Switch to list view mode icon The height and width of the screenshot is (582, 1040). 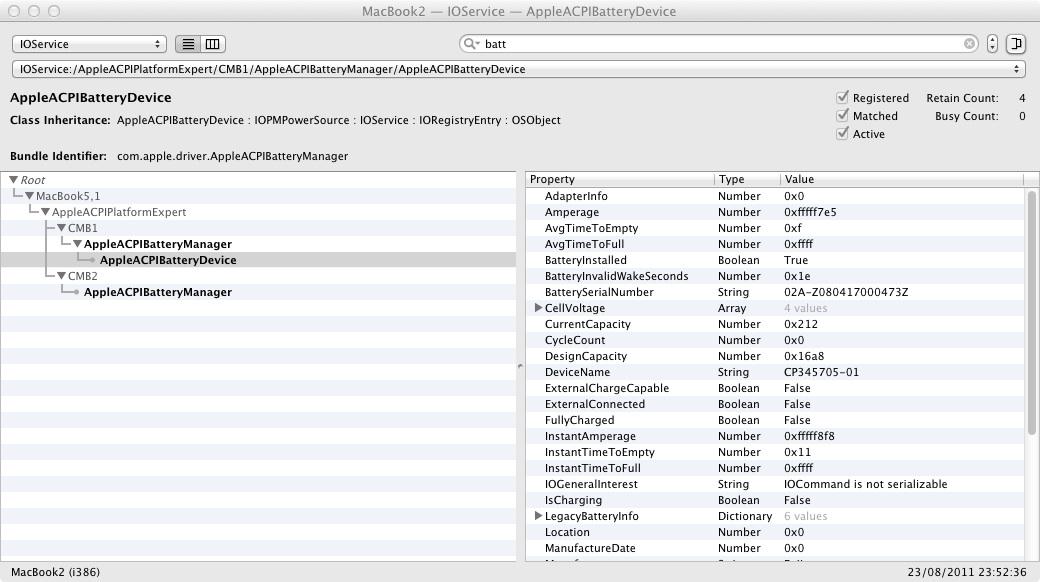pyautogui.click(x=188, y=44)
